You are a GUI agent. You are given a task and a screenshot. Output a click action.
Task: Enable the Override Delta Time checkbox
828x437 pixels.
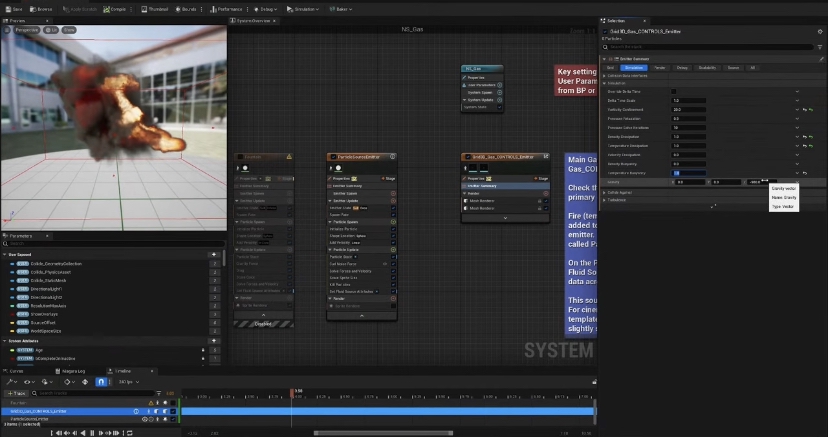pos(674,91)
